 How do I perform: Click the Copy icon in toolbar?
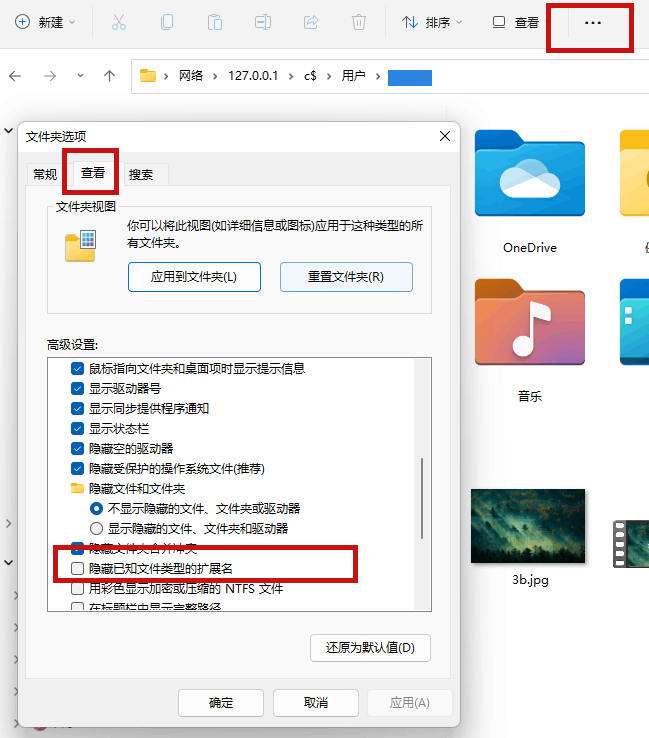167,22
